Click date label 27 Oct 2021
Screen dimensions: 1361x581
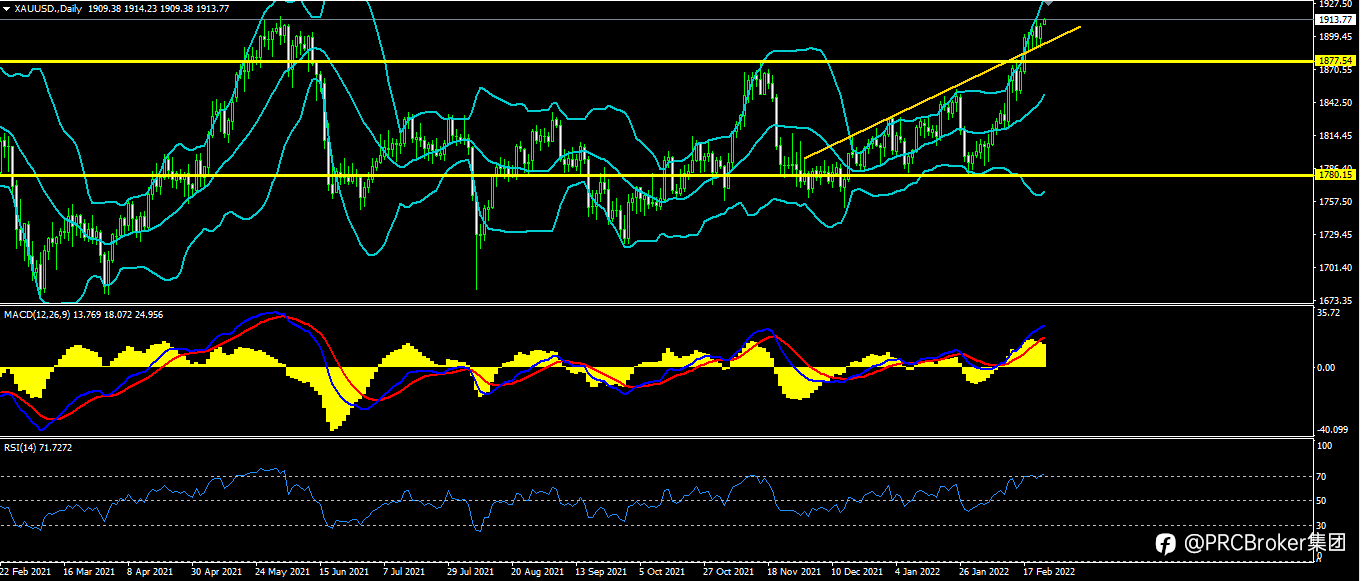[x=729, y=572]
